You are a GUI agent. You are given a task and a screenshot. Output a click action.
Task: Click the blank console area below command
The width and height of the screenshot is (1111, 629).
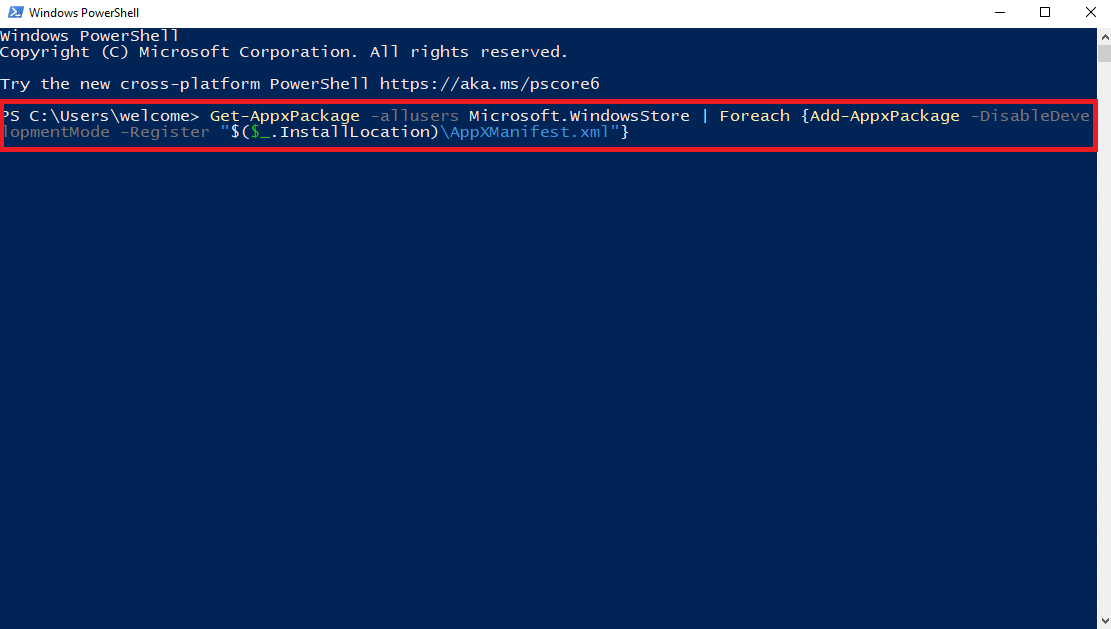[549, 382]
